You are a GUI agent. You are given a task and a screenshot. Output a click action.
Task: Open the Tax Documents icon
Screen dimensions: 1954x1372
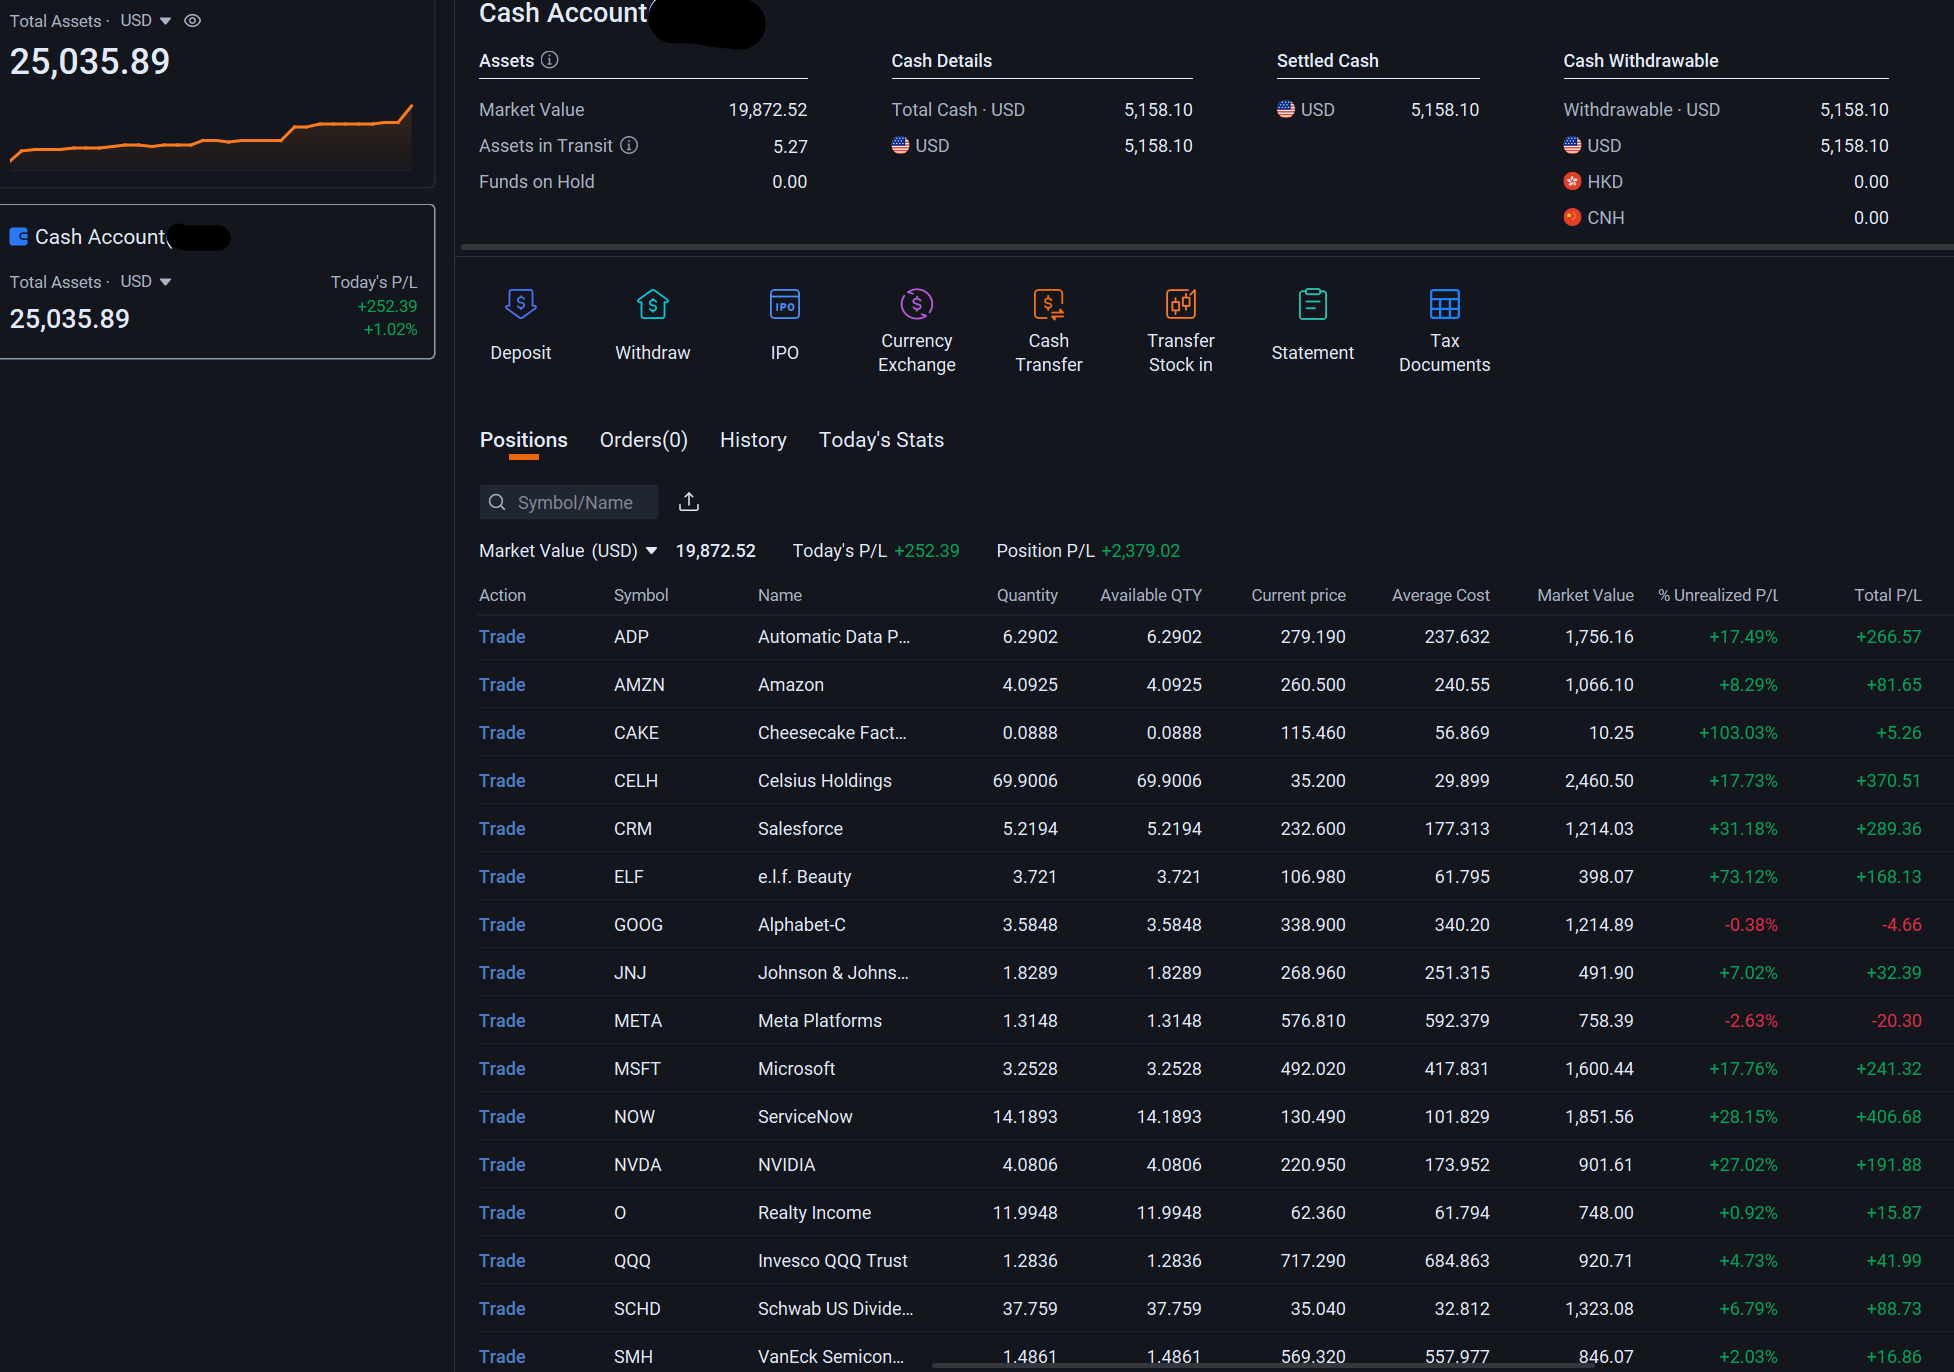(1444, 303)
